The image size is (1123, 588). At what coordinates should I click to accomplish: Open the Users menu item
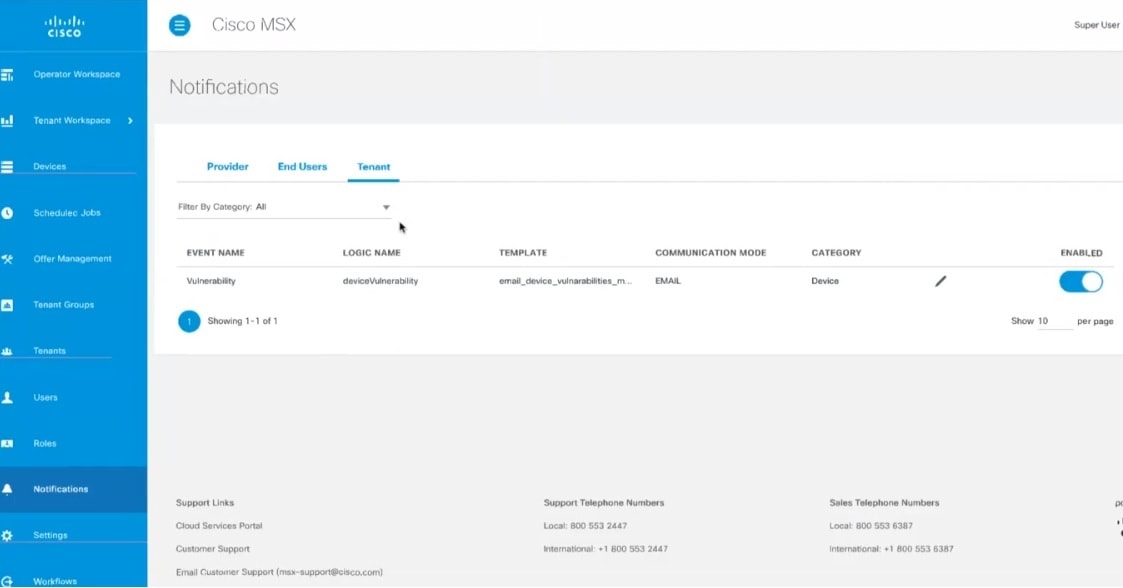(x=45, y=397)
